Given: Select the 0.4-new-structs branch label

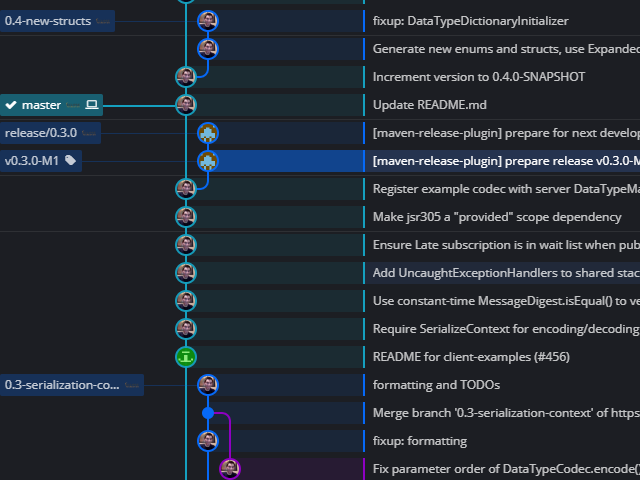Looking at the screenshot, I should tap(48, 21).
